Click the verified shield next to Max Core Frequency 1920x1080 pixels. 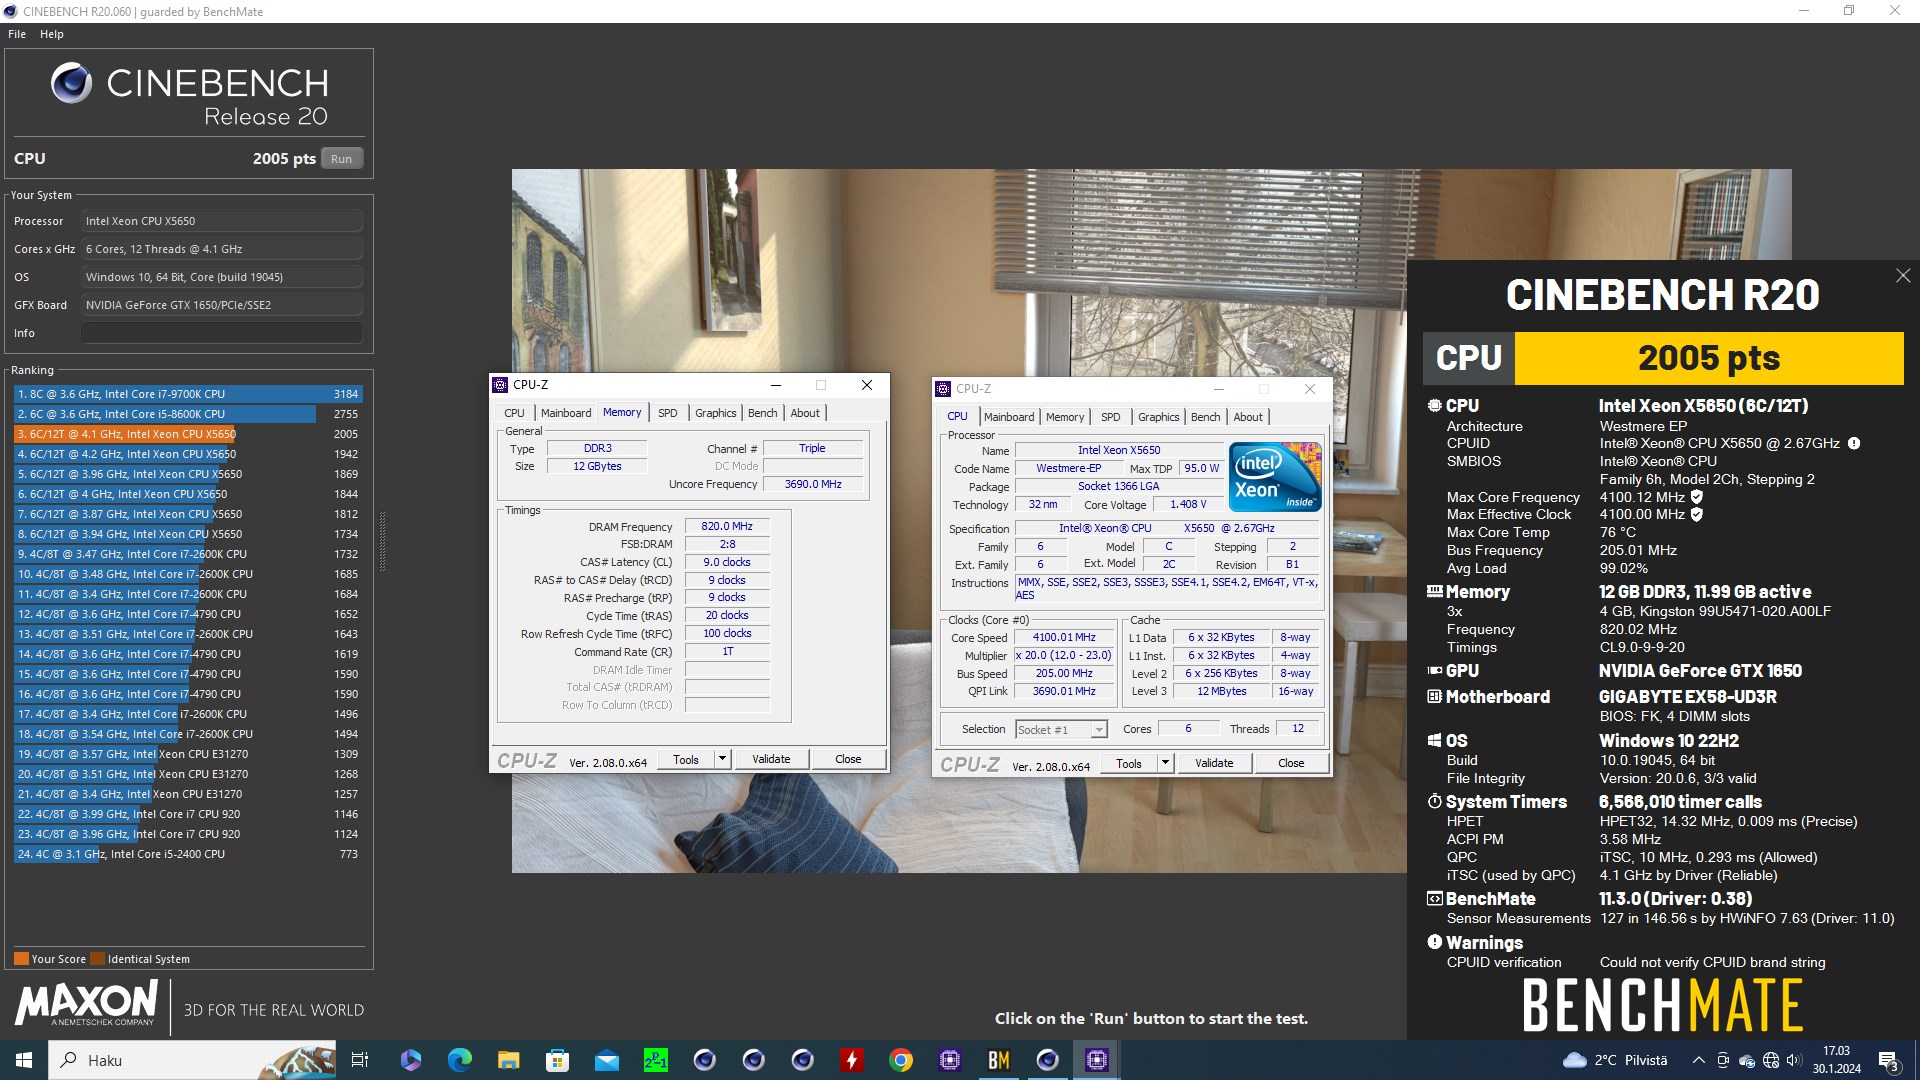point(1697,497)
